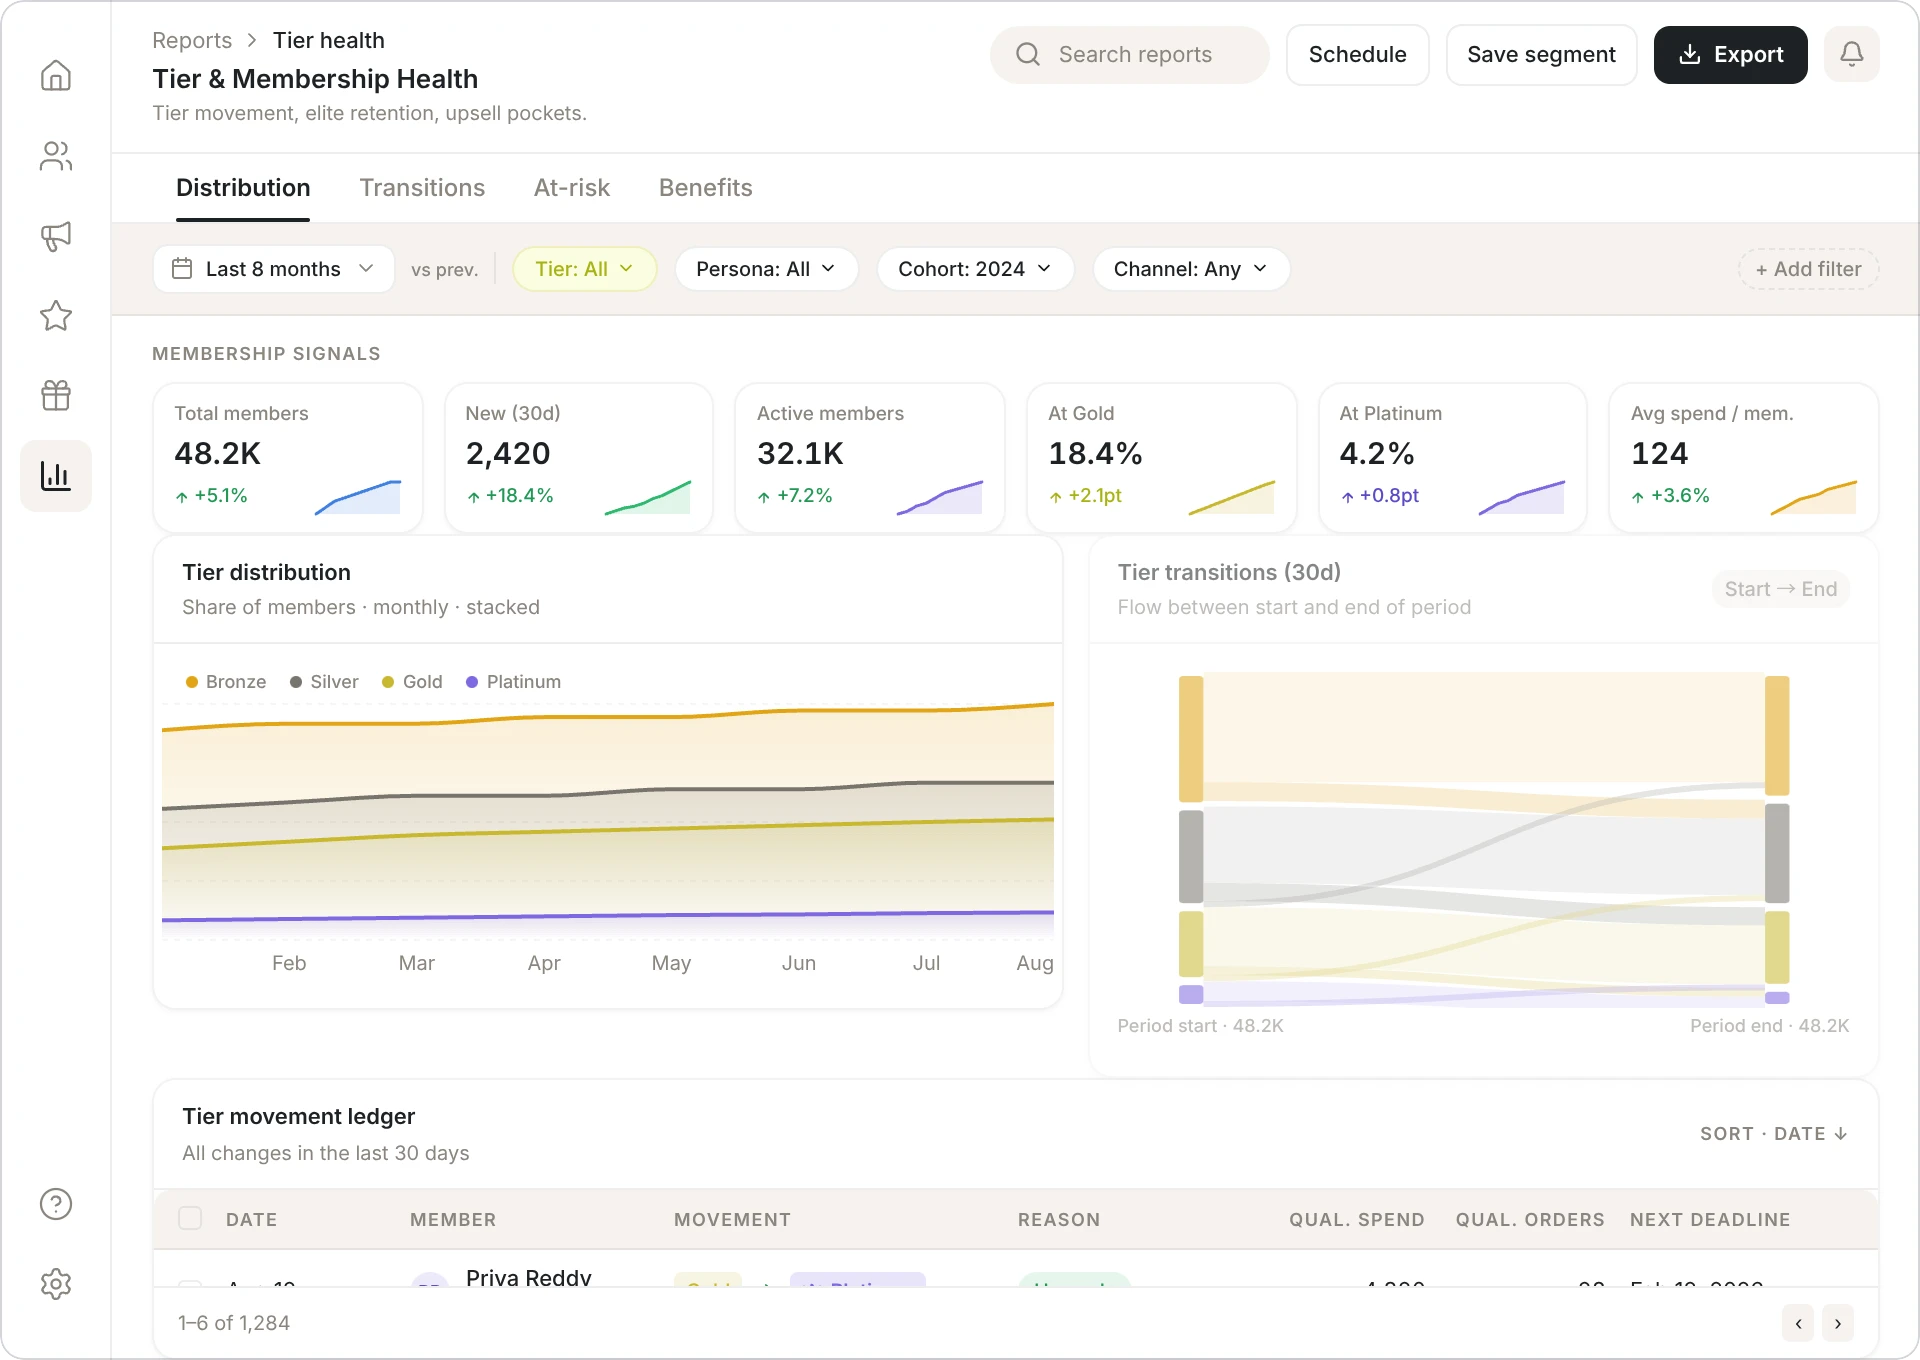Toggle the Start → End view switch
The width and height of the screenshot is (1920, 1360).
coord(1781,589)
